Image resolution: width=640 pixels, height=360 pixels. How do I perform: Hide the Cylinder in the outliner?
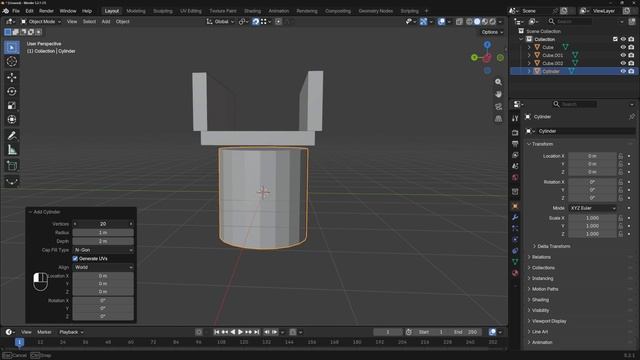[x=623, y=71]
